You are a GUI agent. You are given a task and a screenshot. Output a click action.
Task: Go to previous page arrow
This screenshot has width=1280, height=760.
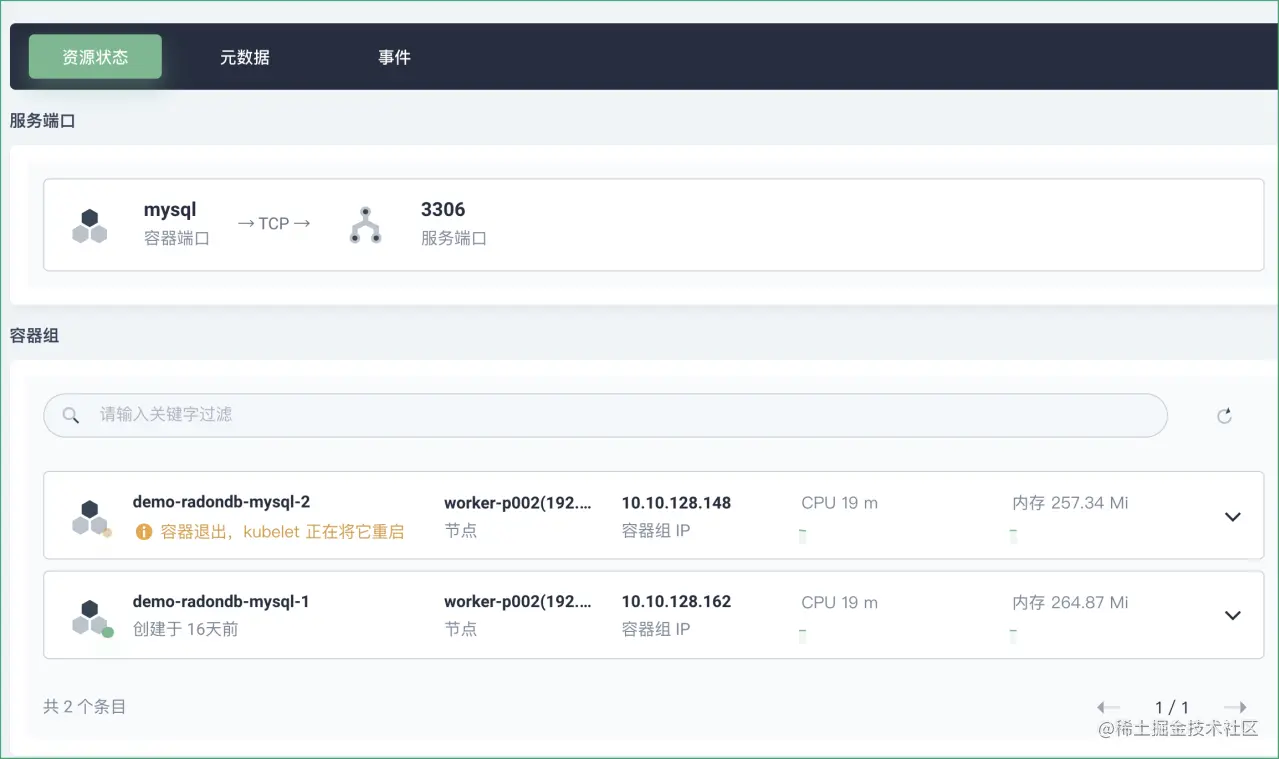click(x=1108, y=707)
